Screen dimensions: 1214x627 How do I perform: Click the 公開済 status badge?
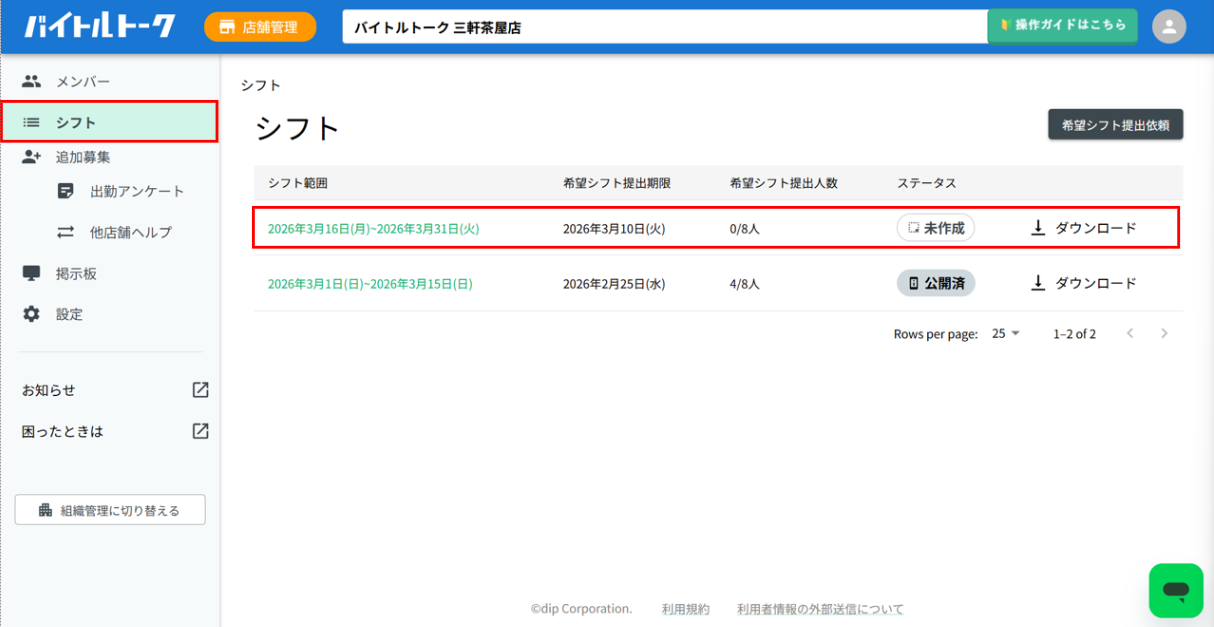pos(936,283)
